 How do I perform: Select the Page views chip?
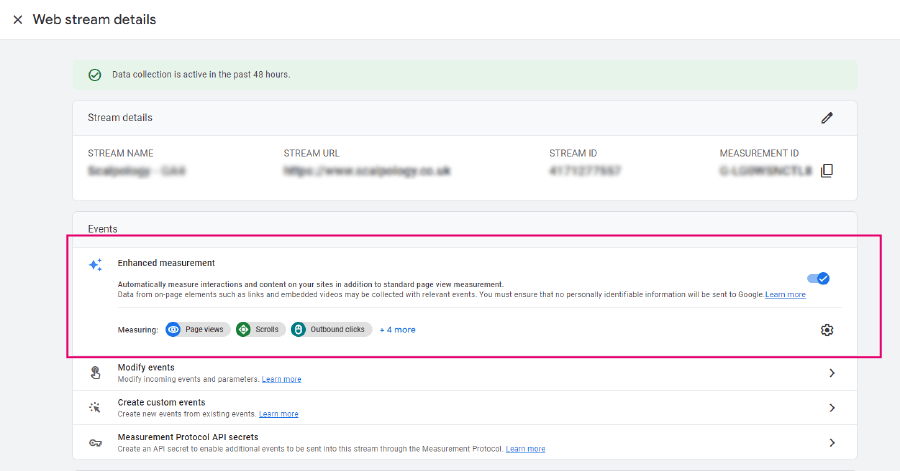click(x=198, y=329)
